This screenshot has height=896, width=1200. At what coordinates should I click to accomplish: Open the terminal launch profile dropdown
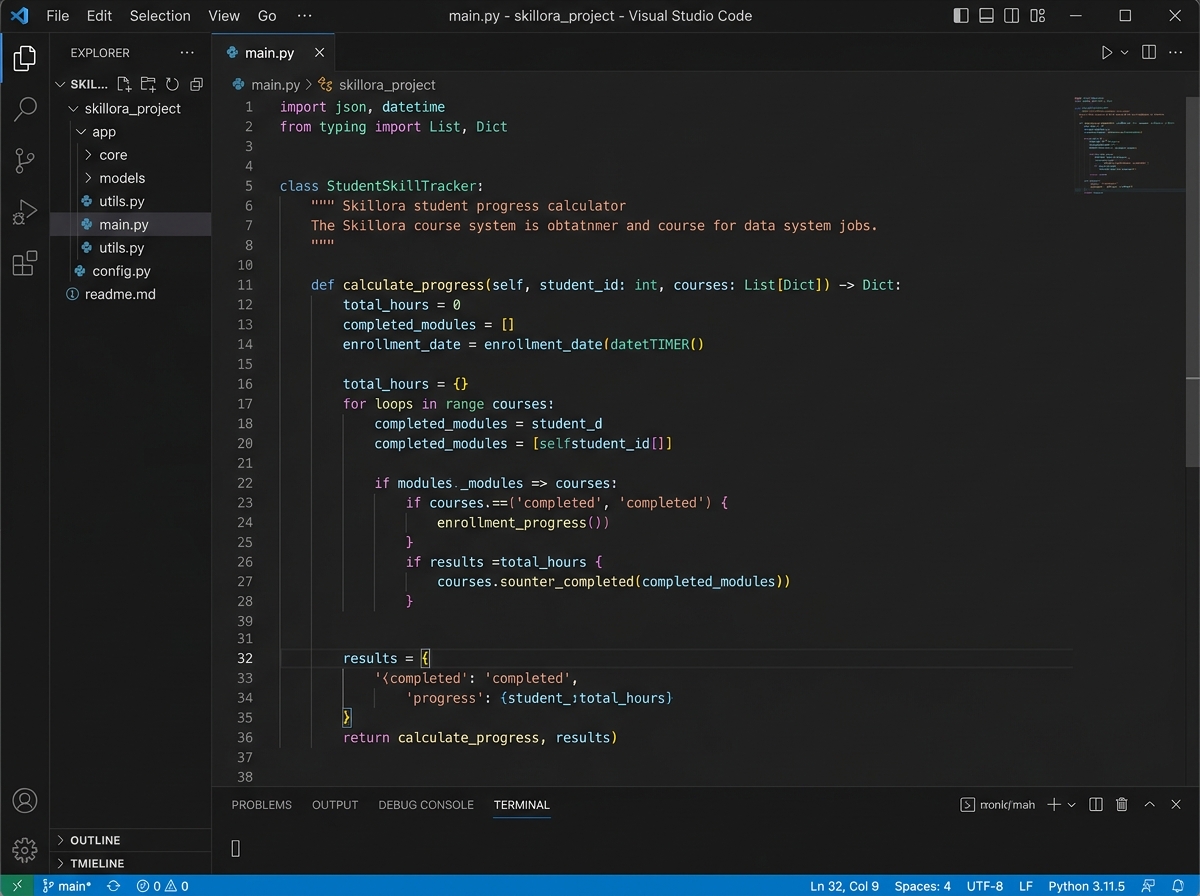point(1071,804)
